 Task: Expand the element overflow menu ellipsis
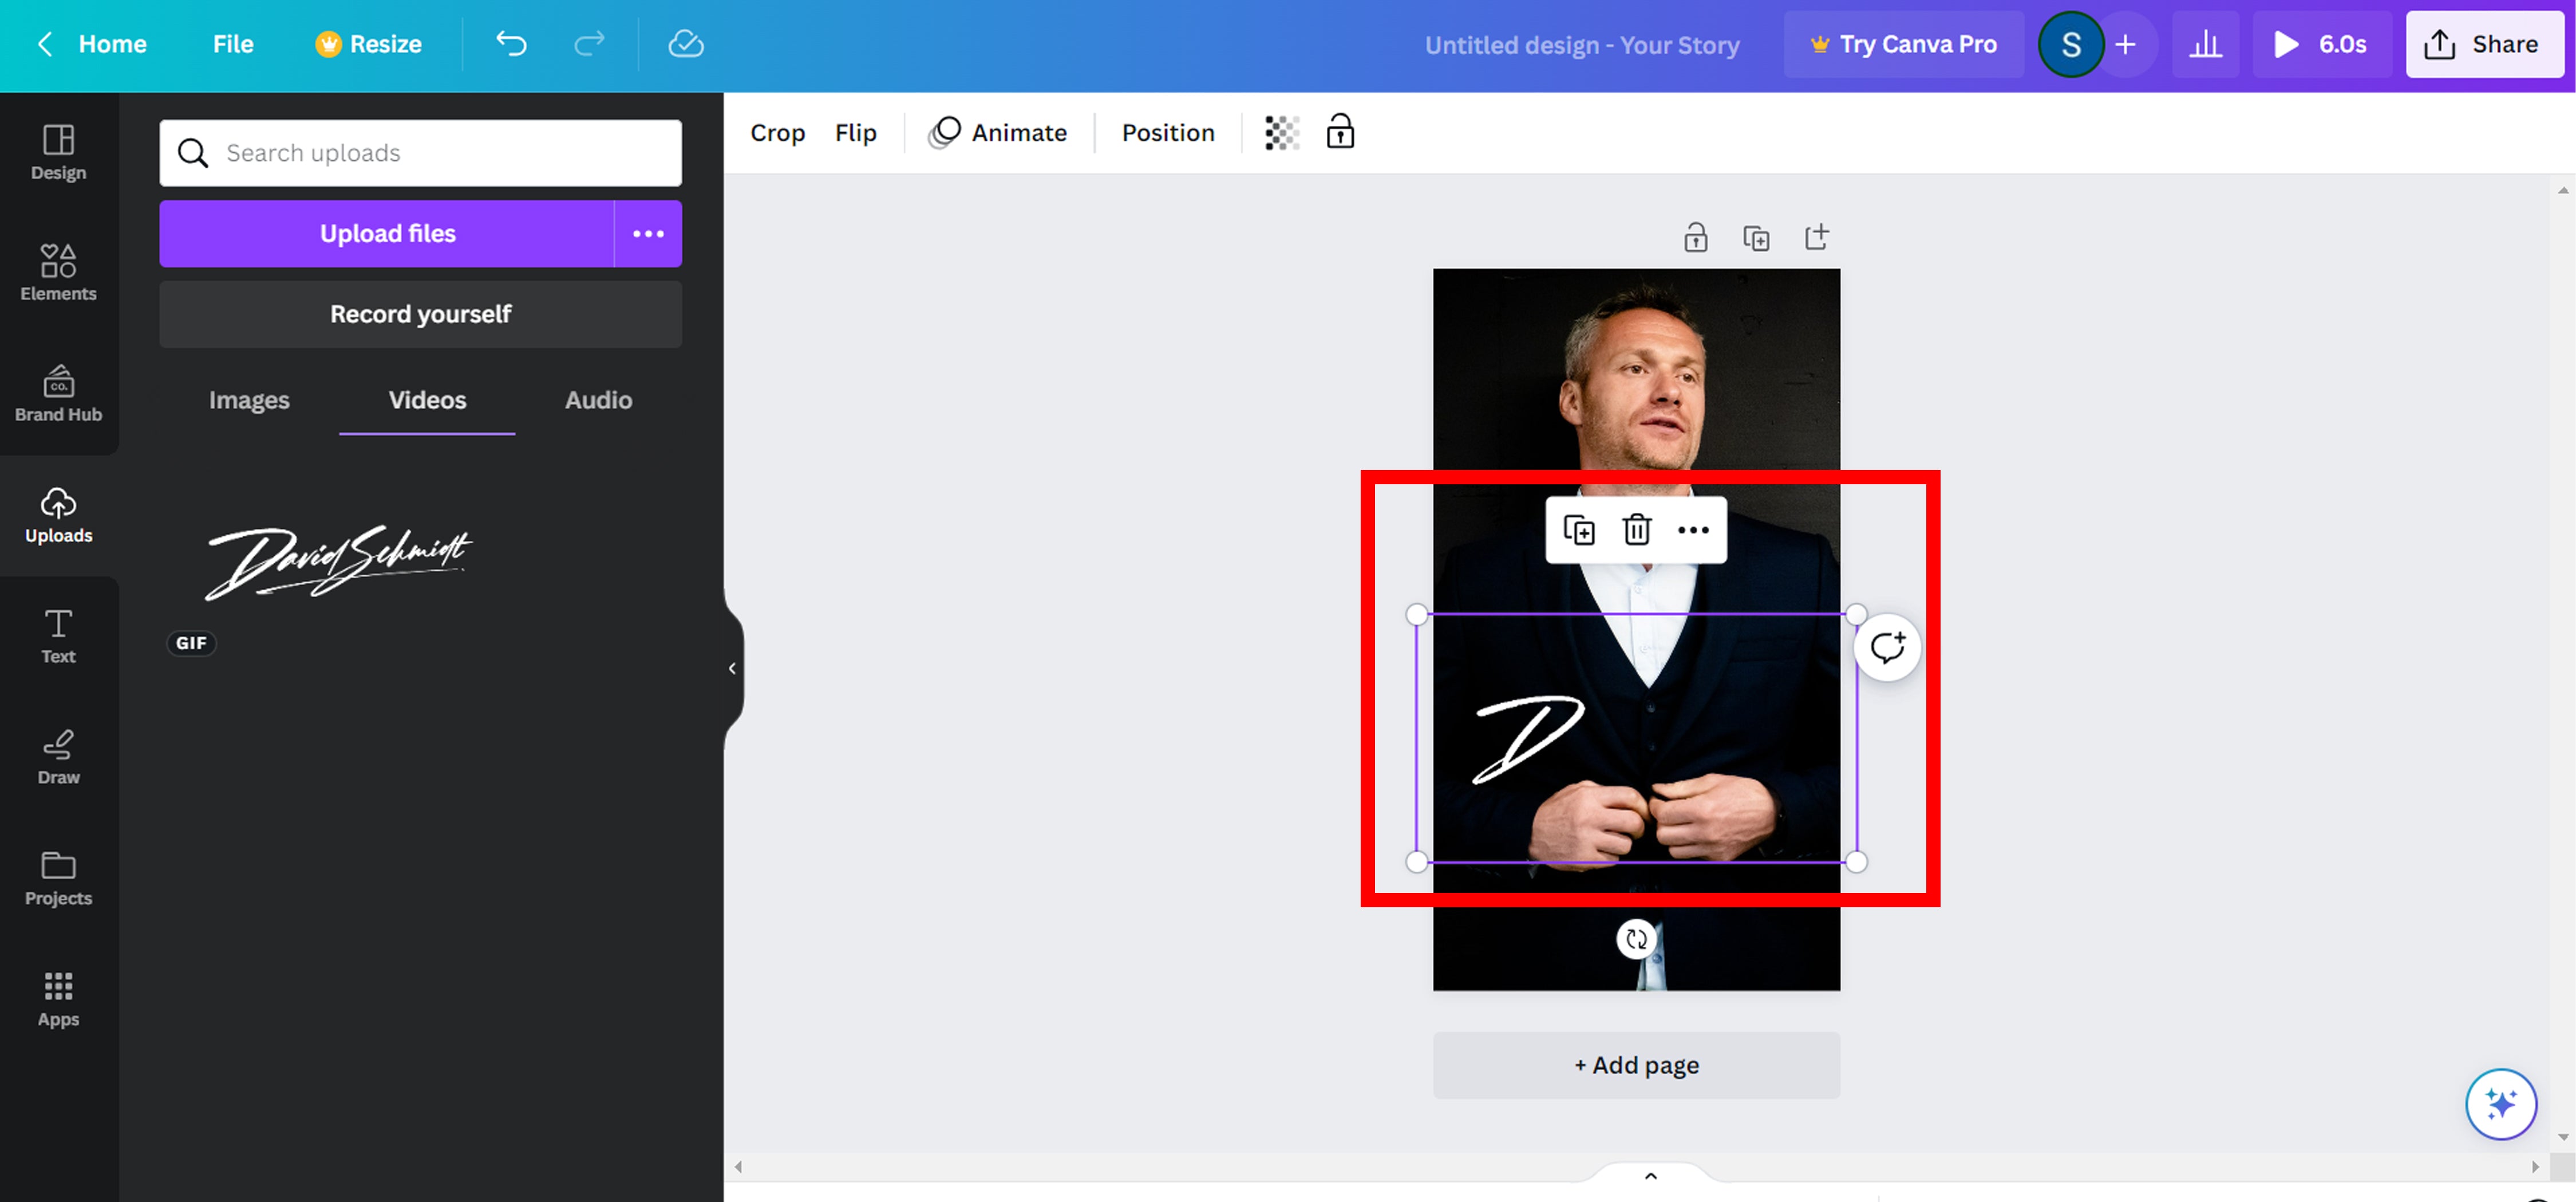[x=1694, y=529]
